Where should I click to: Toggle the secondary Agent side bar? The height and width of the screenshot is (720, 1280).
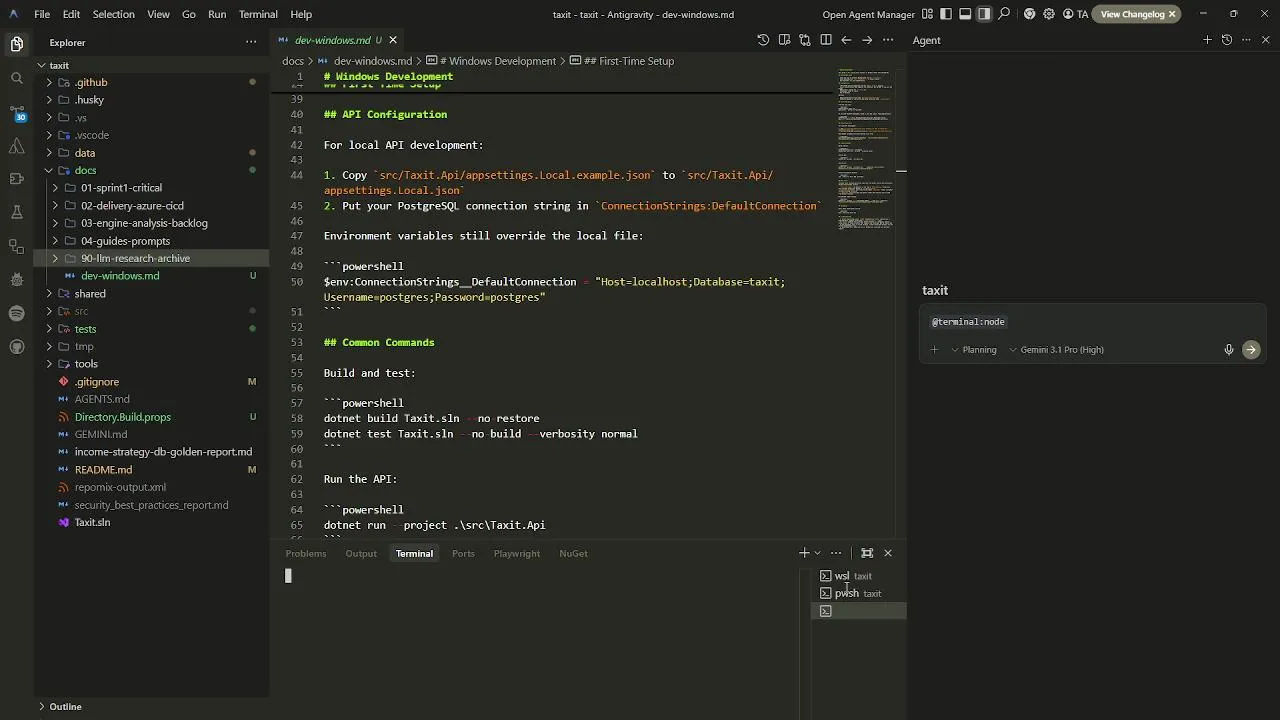click(984, 14)
